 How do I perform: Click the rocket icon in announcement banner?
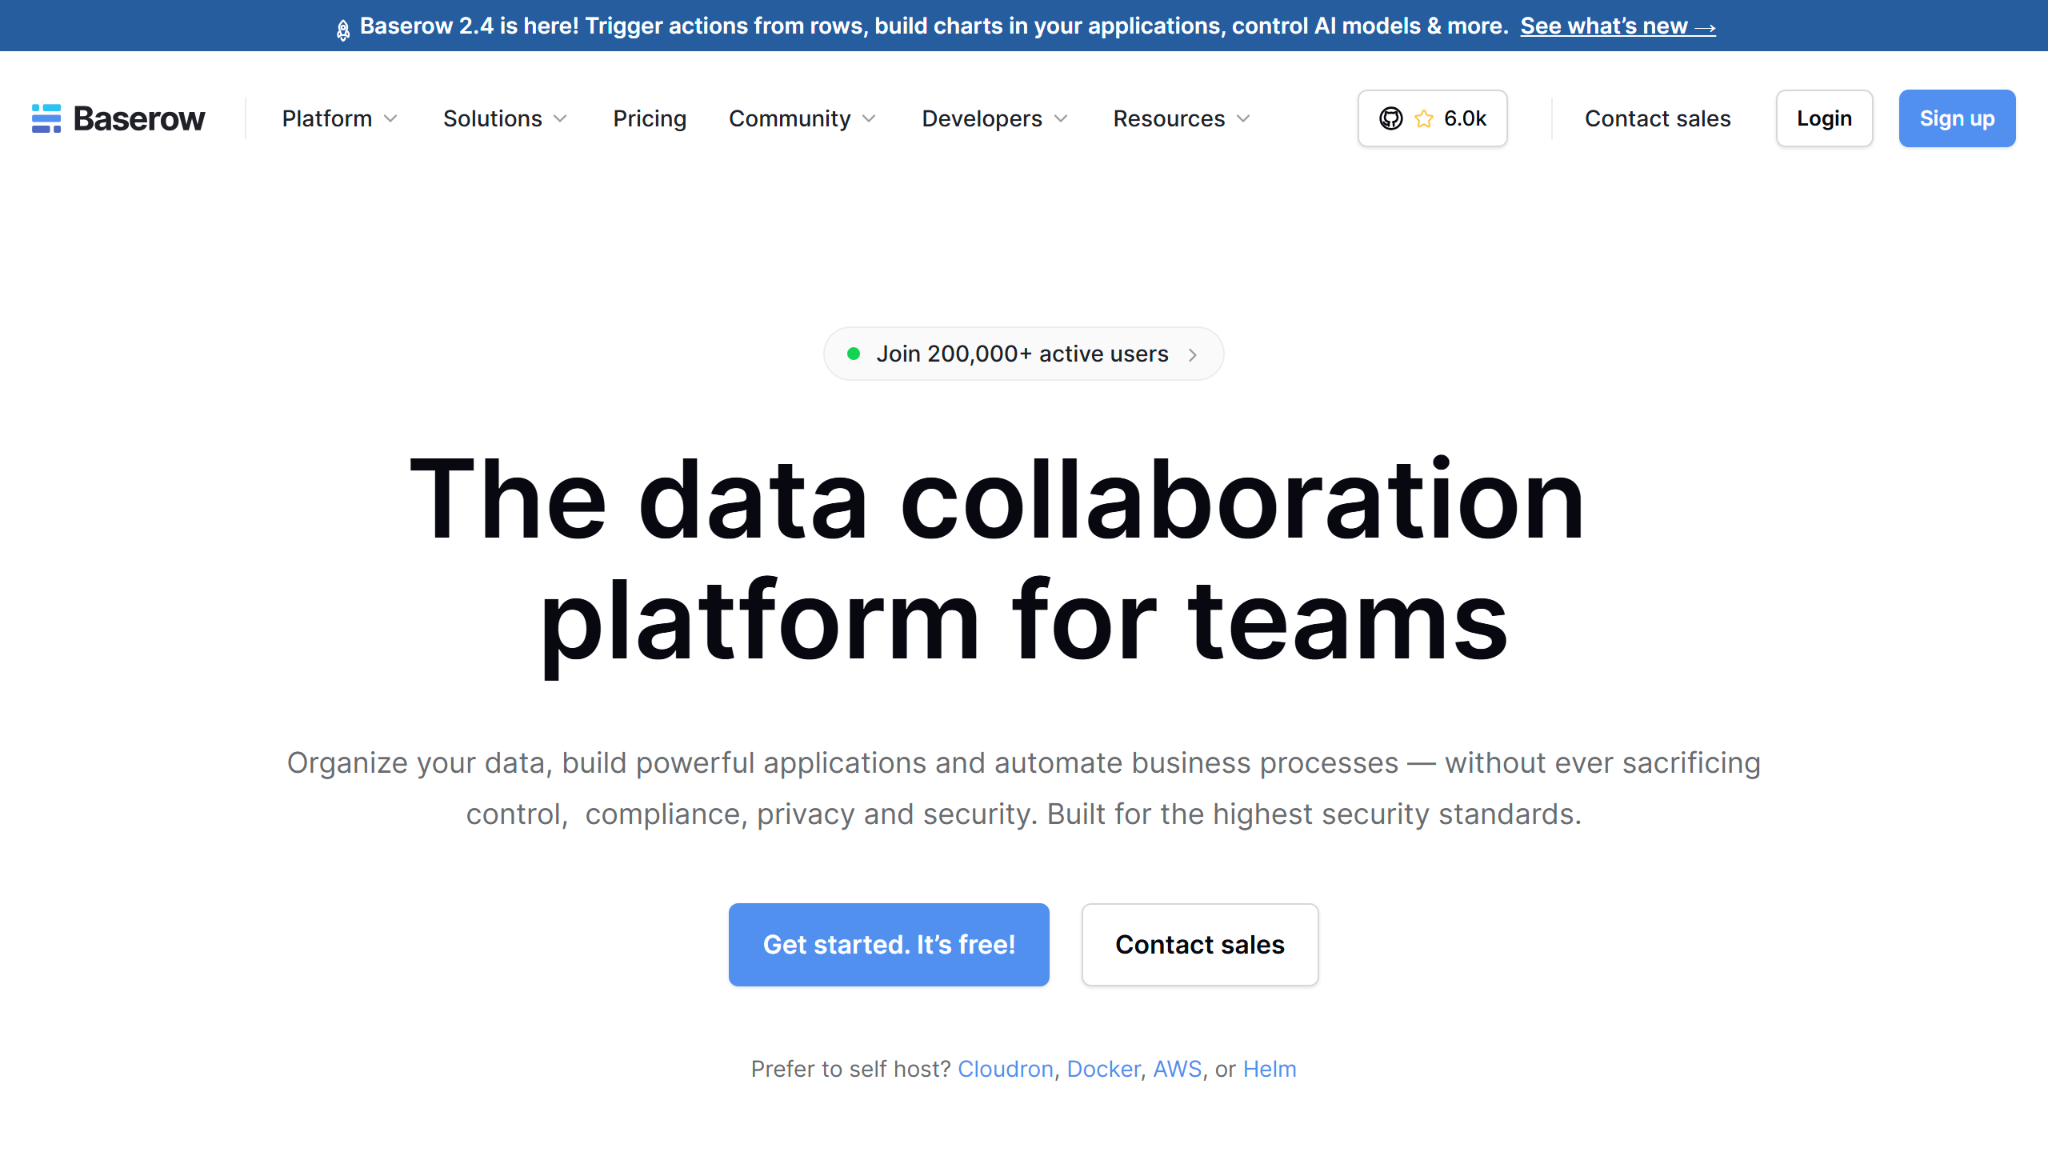(x=343, y=30)
